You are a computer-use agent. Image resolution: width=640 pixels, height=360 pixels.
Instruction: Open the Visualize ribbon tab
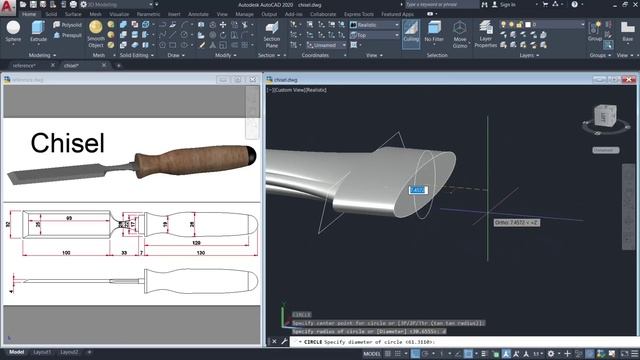[x=119, y=14]
